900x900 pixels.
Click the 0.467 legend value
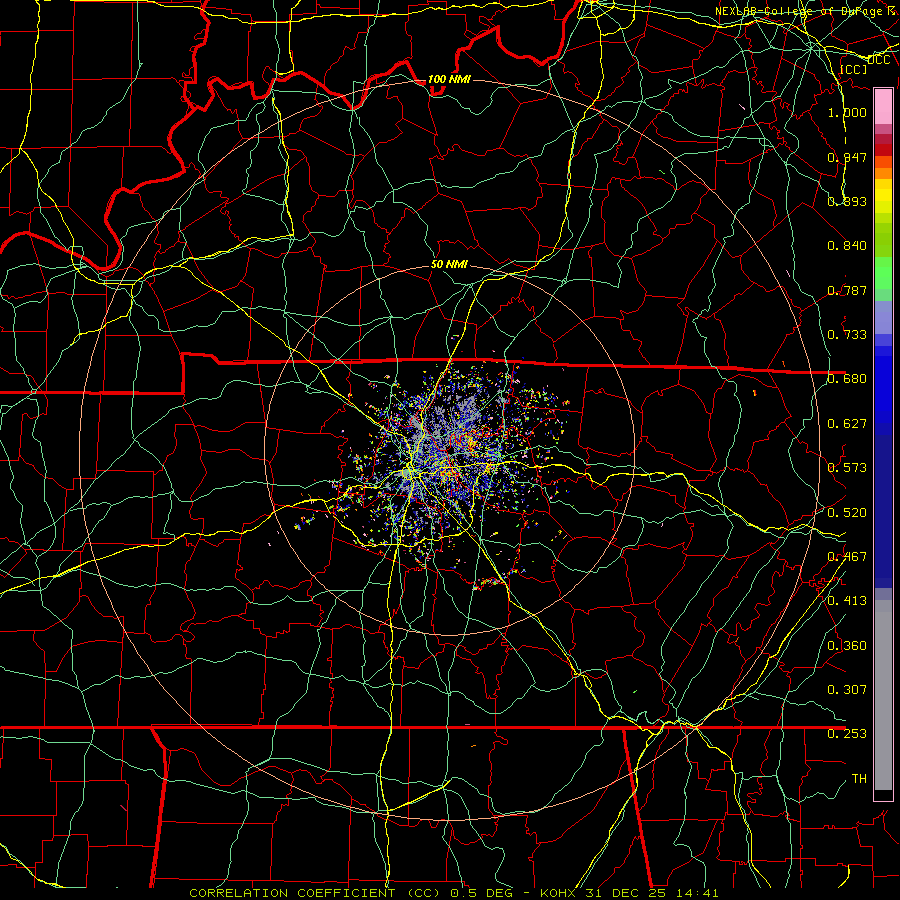[847, 557]
